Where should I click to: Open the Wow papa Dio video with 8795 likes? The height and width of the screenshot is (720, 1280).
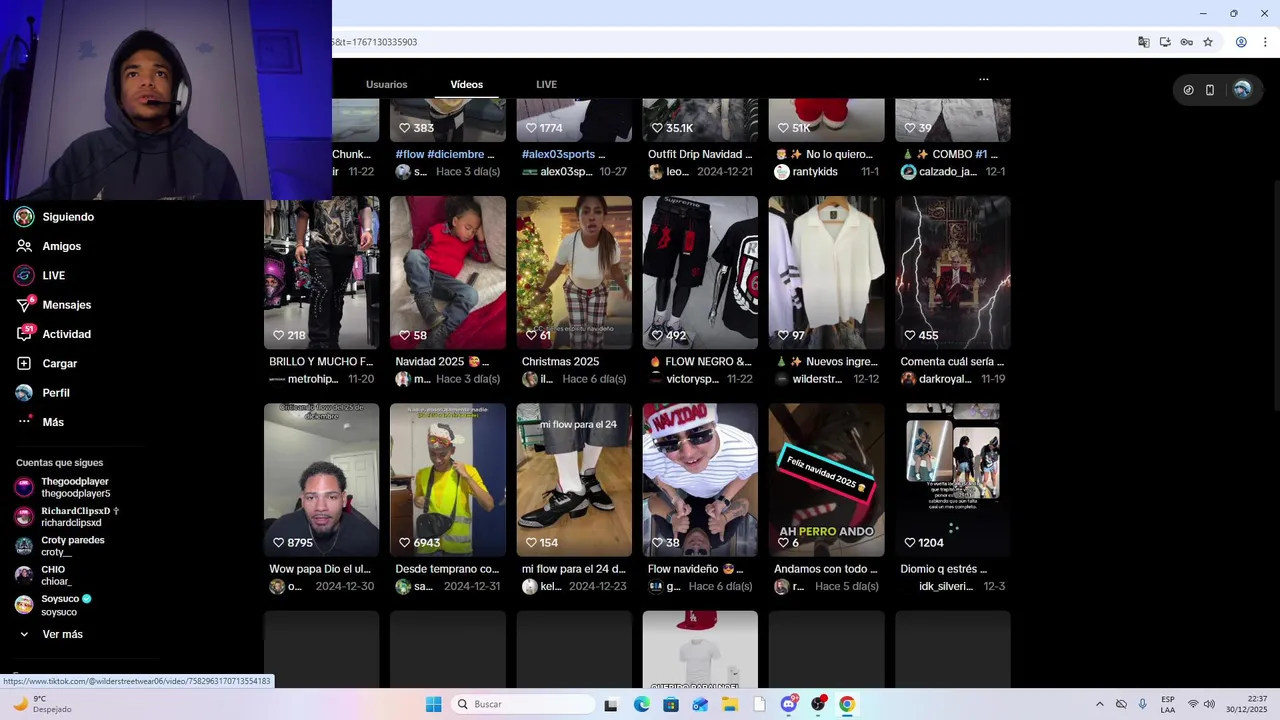(321, 480)
